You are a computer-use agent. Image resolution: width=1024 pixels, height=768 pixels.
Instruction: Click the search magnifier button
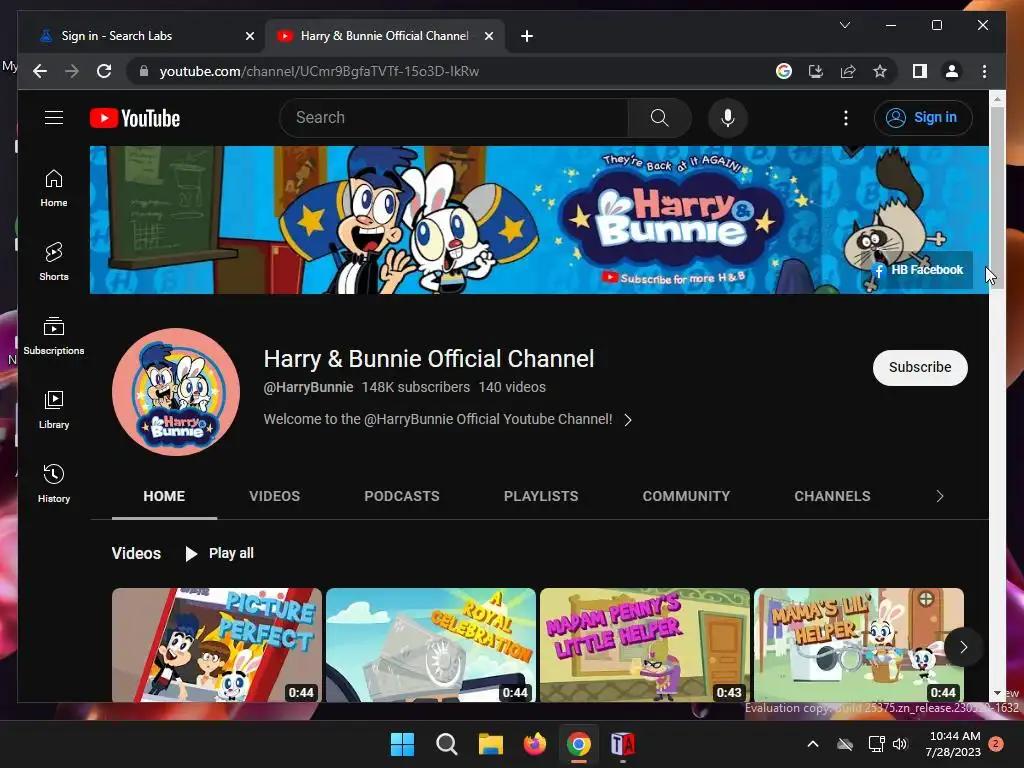pos(660,118)
